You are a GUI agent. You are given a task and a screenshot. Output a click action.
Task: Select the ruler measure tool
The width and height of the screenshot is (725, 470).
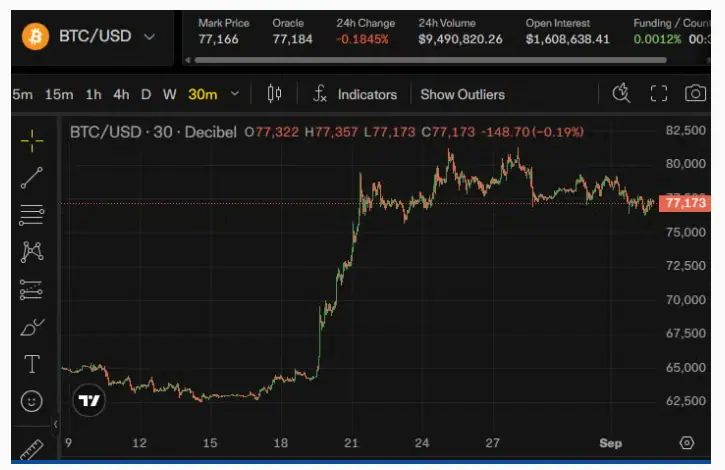pyautogui.click(x=32, y=449)
